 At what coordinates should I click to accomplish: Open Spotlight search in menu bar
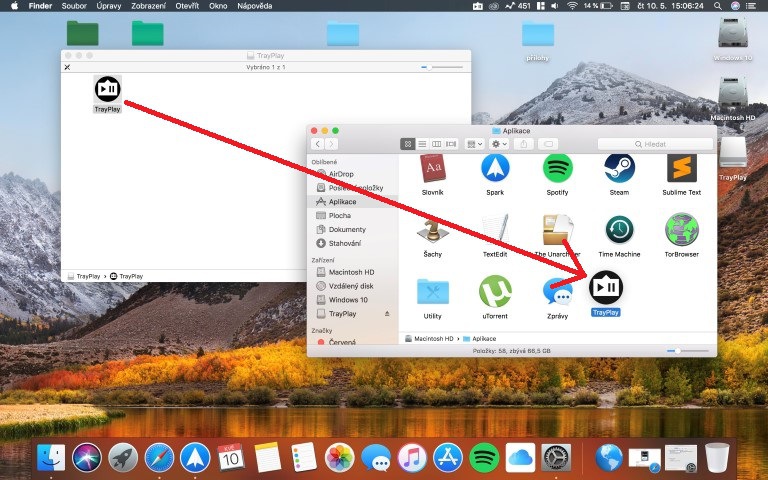pyautogui.click(x=718, y=6)
